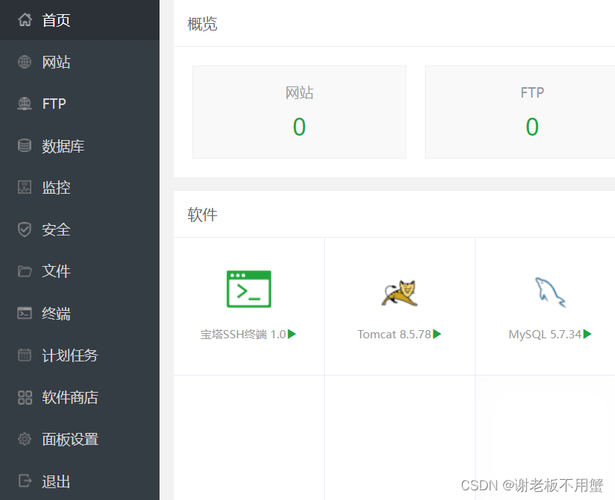Screen dimensions: 615x500
Task: Click the arrow next to Tomcat 8.5.78
Action: 437,334
